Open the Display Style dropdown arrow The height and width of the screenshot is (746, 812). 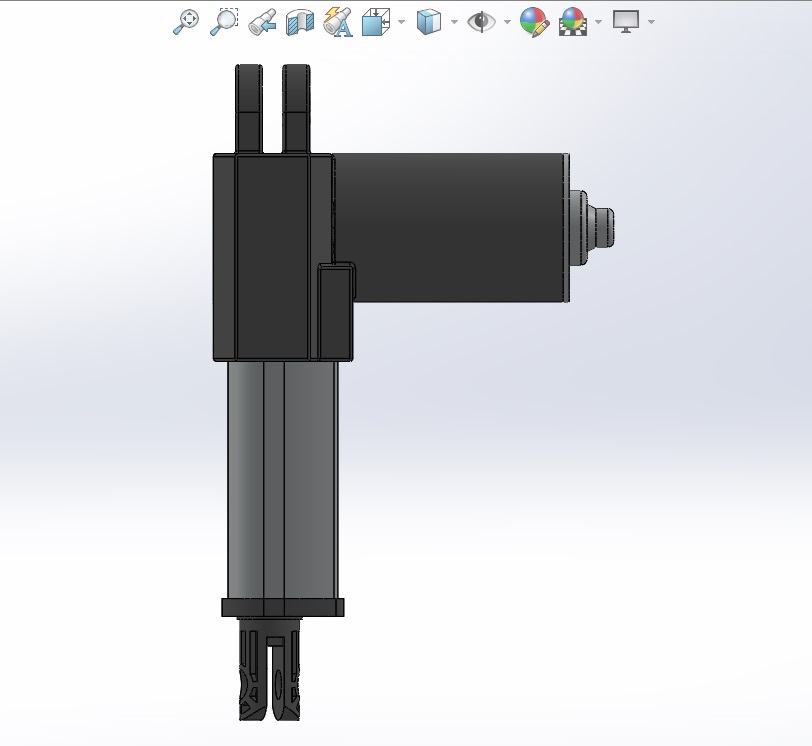click(x=455, y=22)
